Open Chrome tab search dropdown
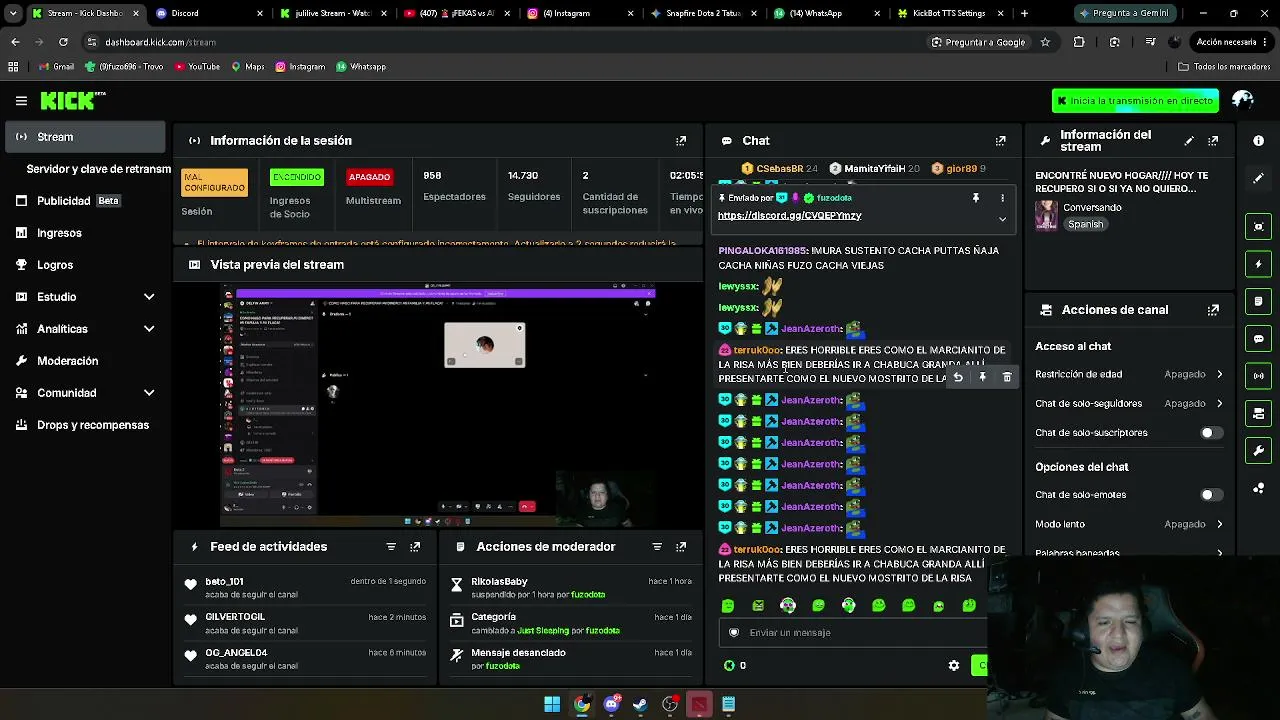Screen dimensions: 1280x720 pyautogui.click(x=13, y=13)
